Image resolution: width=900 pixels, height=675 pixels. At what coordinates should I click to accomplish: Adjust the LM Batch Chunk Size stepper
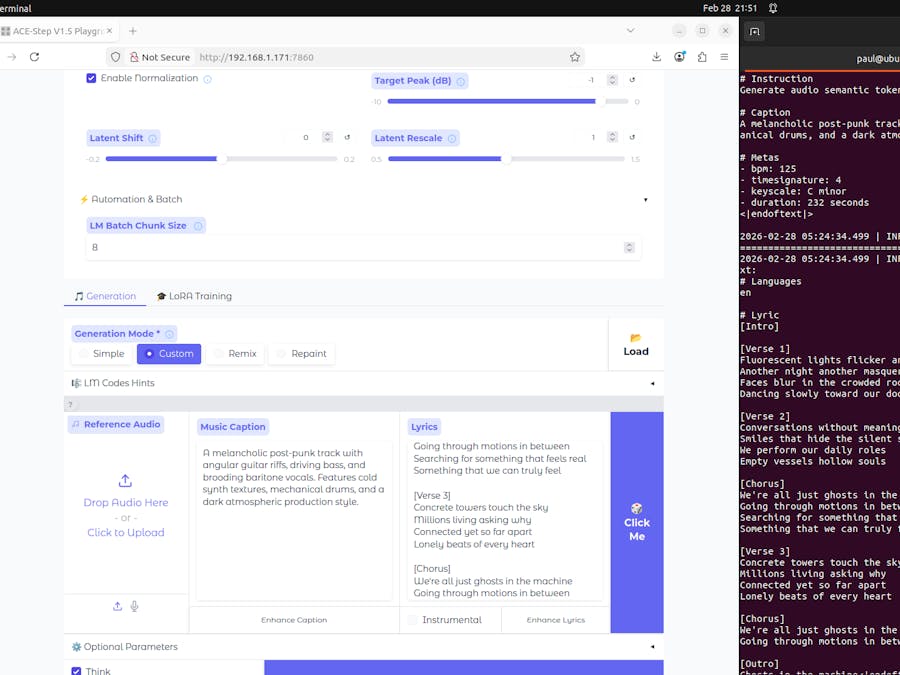(x=629, y=247)
